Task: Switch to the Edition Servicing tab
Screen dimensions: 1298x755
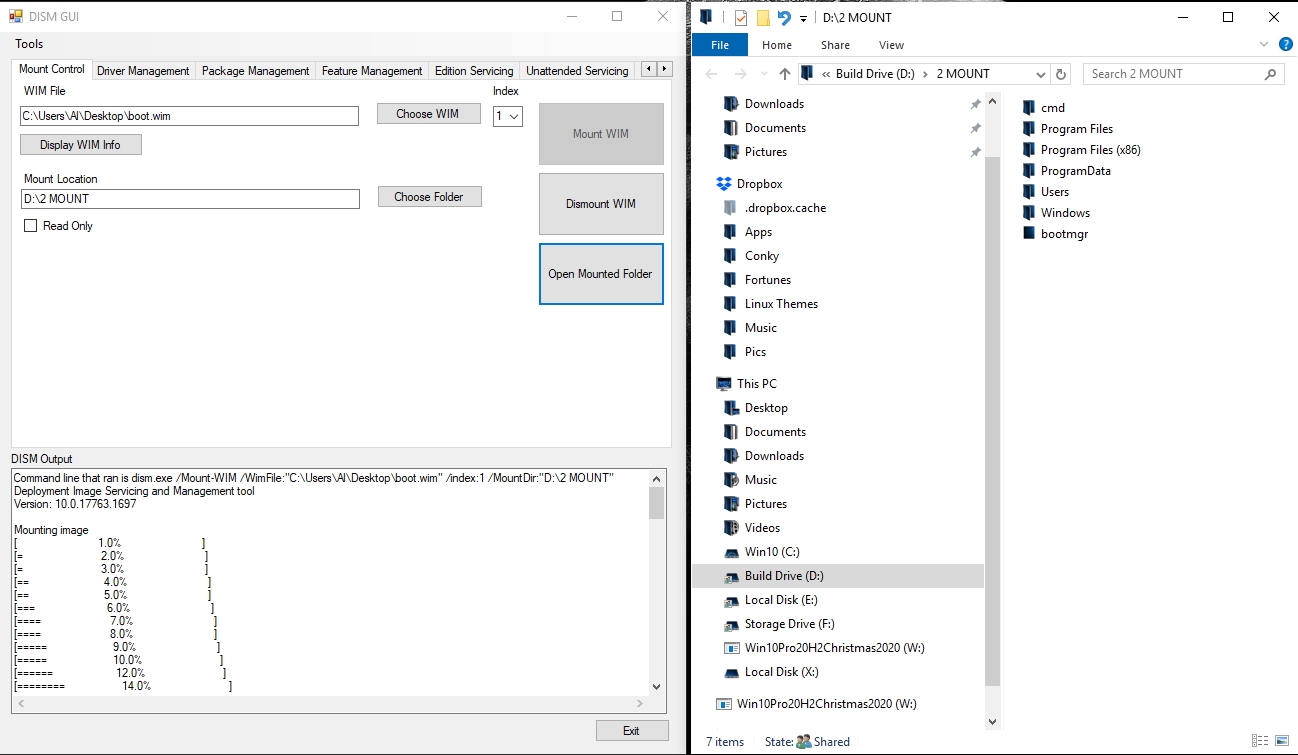Action: click(474, 71)
